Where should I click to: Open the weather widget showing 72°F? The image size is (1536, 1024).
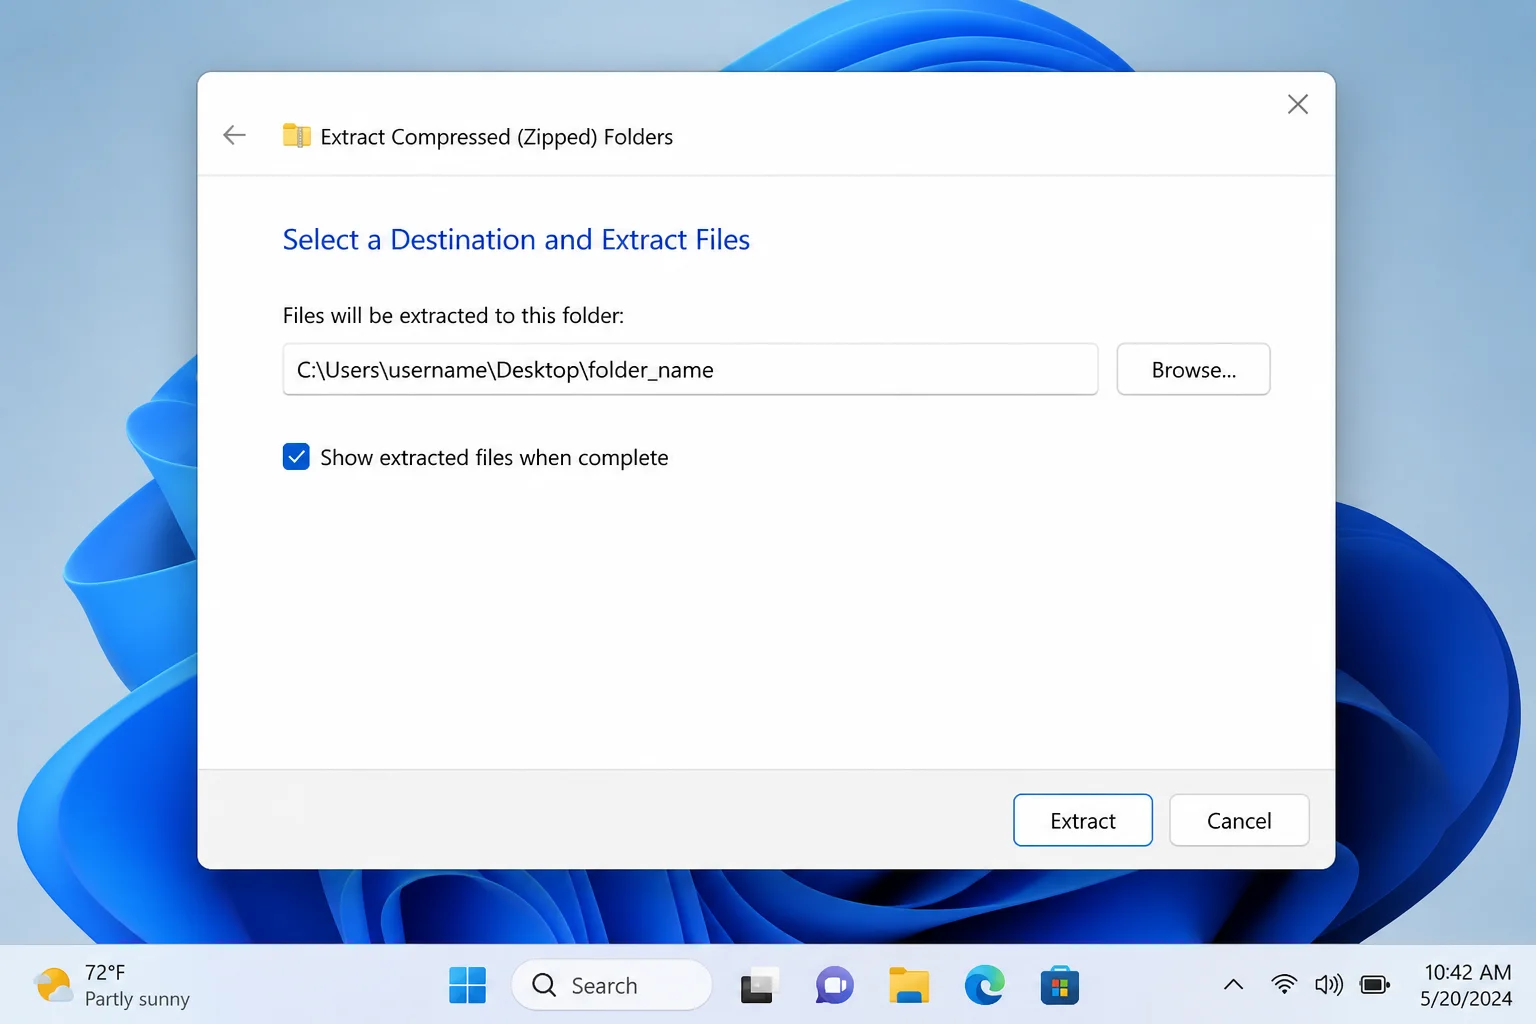point(112,985)
